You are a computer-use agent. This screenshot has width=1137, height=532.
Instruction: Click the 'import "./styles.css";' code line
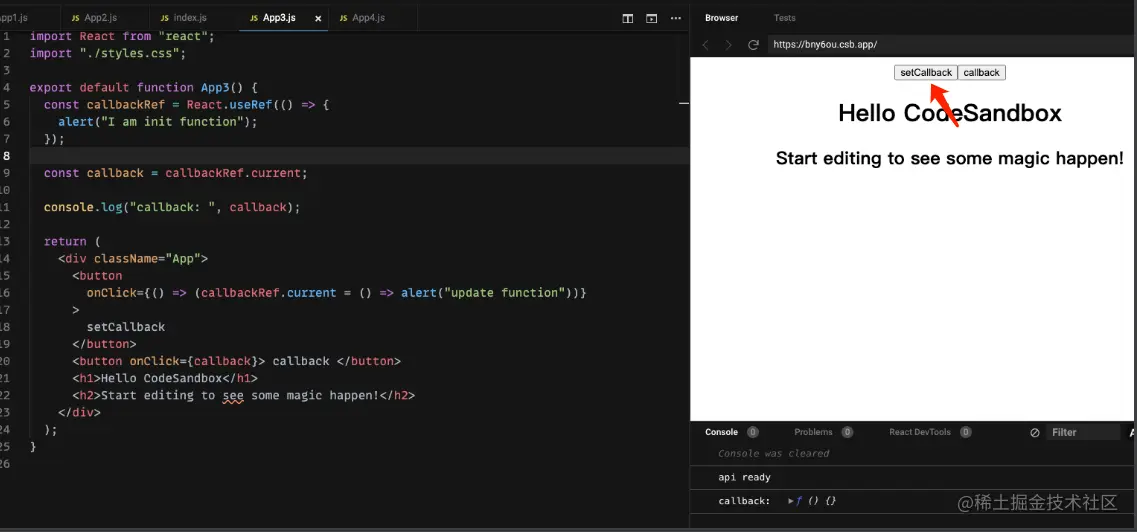(108, 53)
